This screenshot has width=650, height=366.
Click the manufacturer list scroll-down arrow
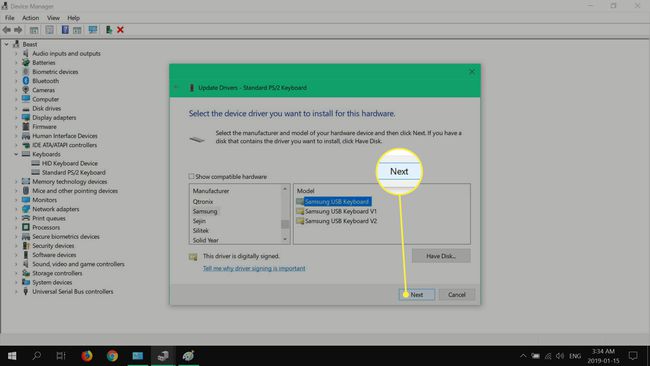(x=285, y=239)
